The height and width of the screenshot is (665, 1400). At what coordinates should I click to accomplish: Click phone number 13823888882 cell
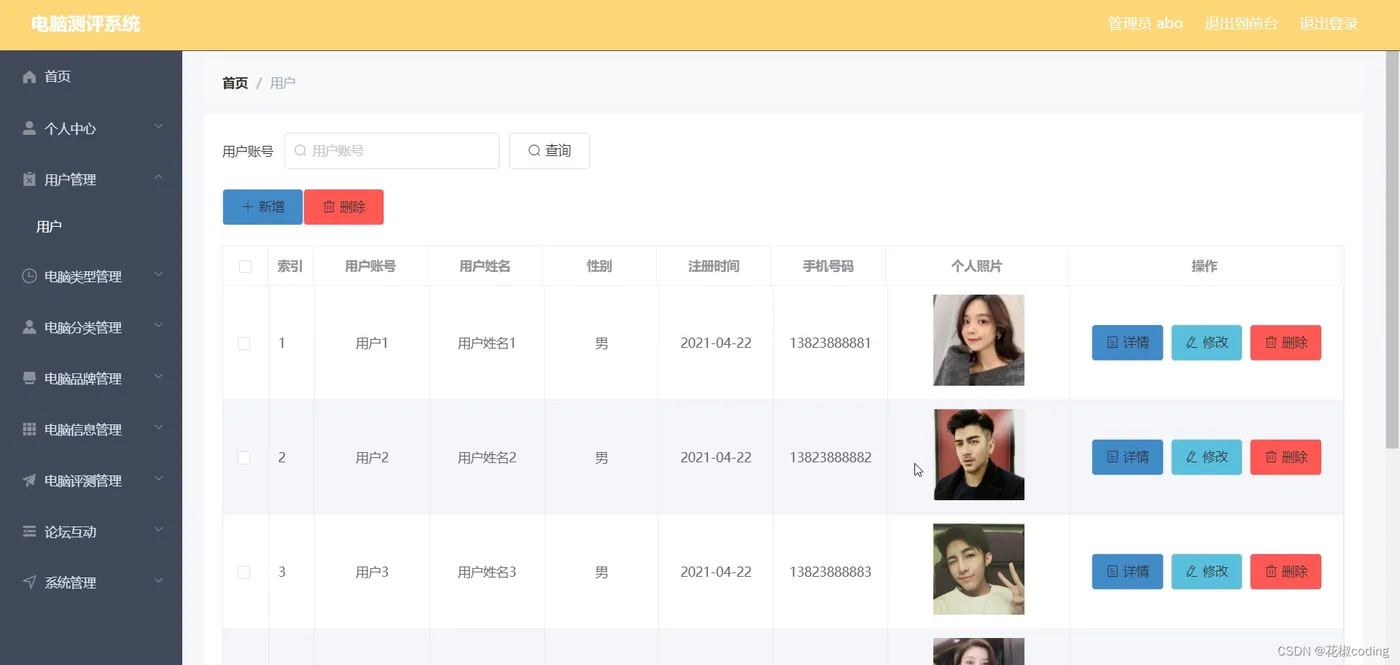tap(830, 457)
